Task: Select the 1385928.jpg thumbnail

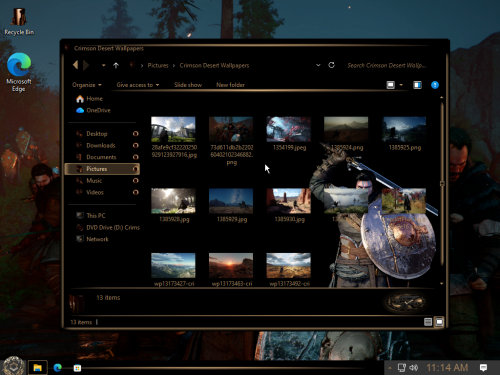Action: 173,201
